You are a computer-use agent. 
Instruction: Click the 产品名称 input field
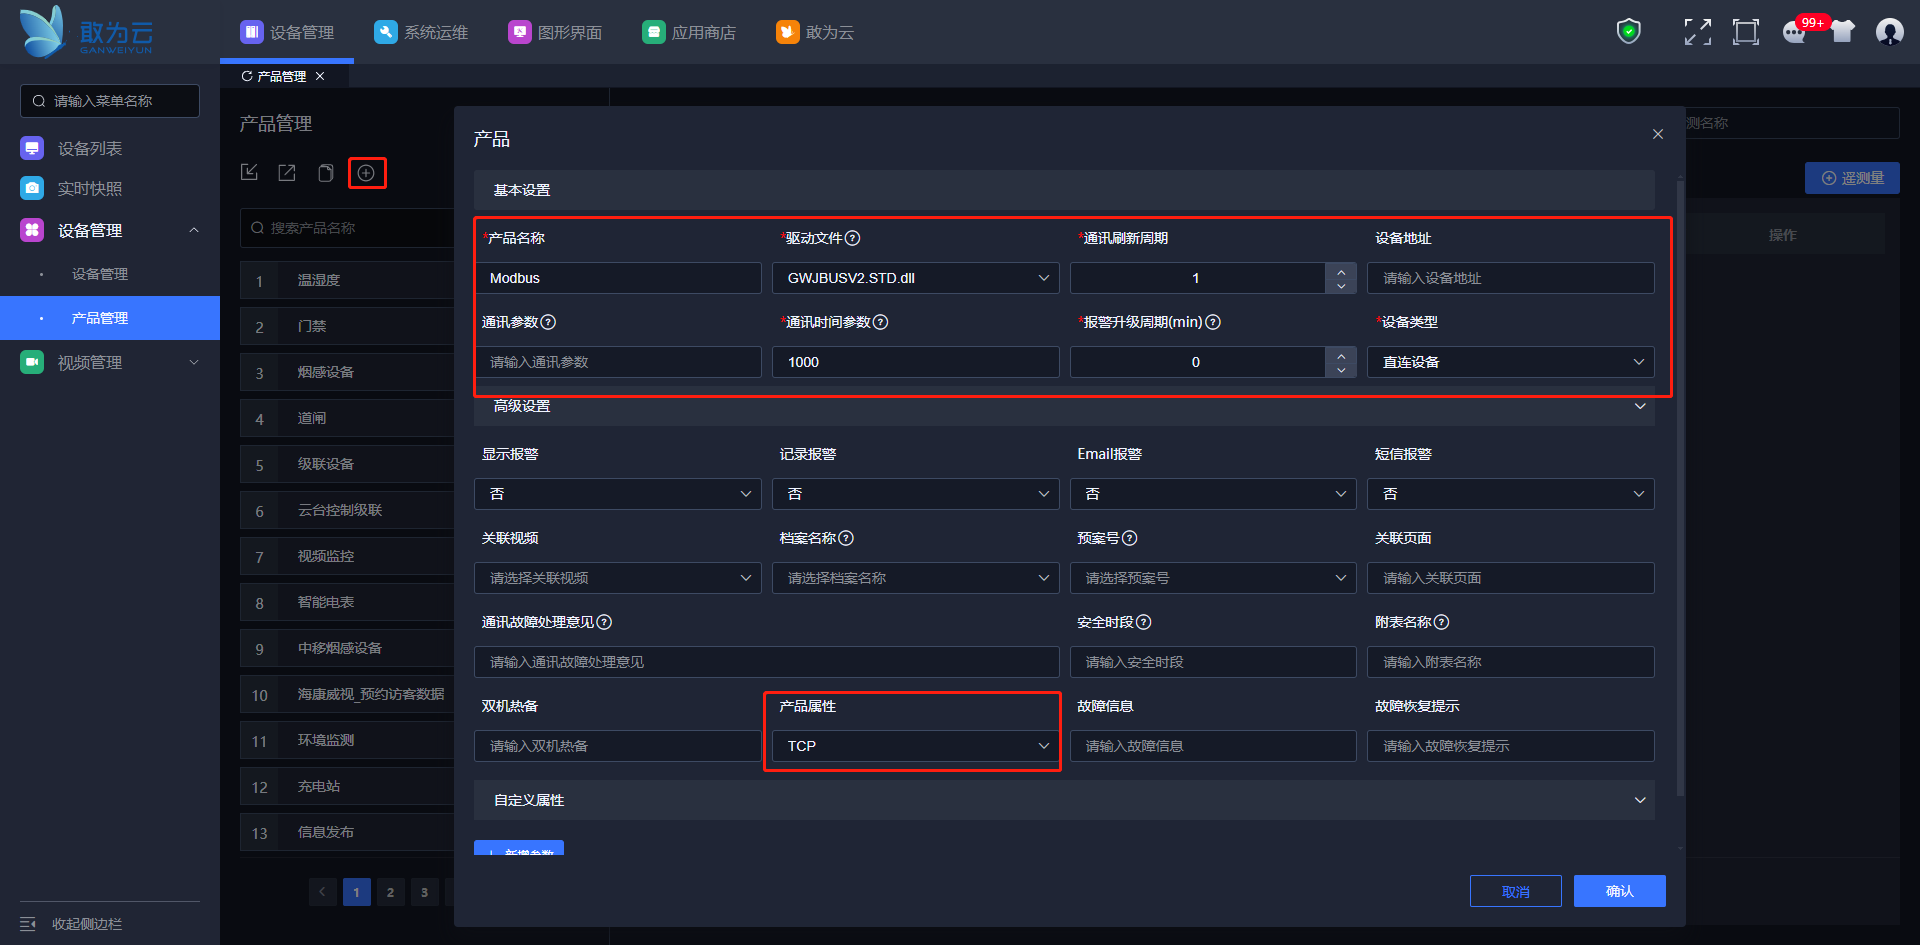(618, 278)
